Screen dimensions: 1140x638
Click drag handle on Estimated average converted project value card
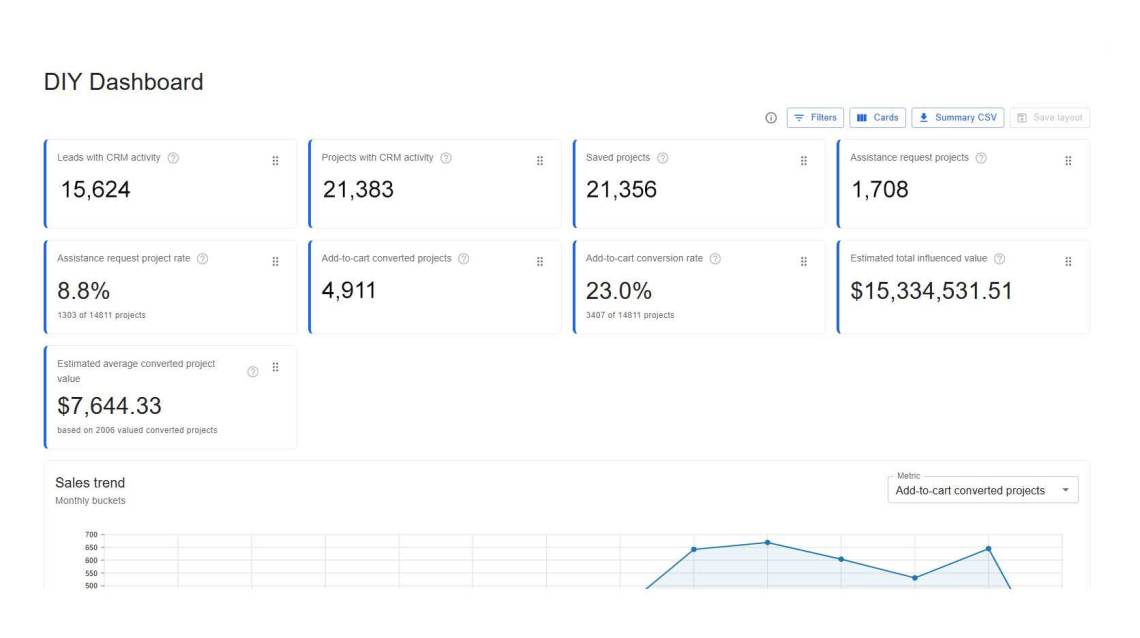pyautogui.click(x=276, y=368)
